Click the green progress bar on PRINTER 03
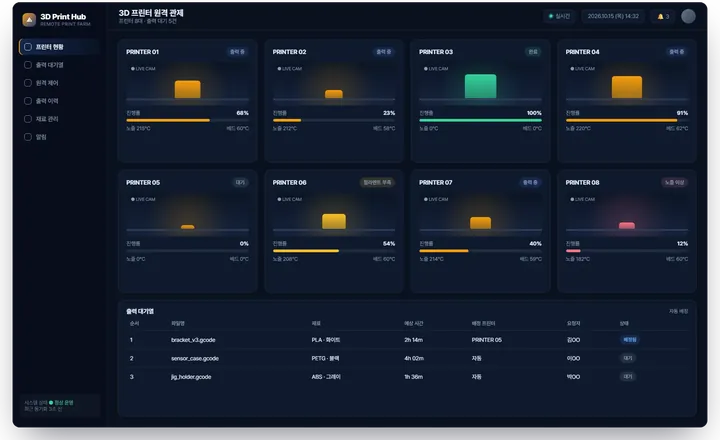720x440 pixels. click(x=480, y=120)
